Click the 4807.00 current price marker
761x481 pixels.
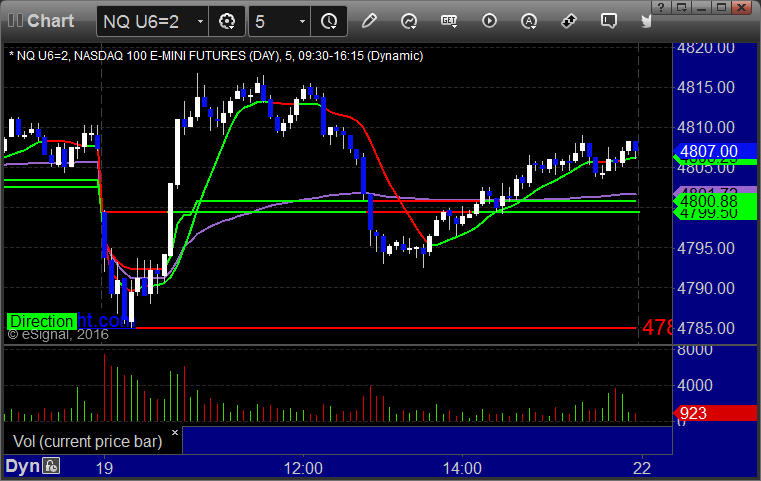tap(714, 151)
